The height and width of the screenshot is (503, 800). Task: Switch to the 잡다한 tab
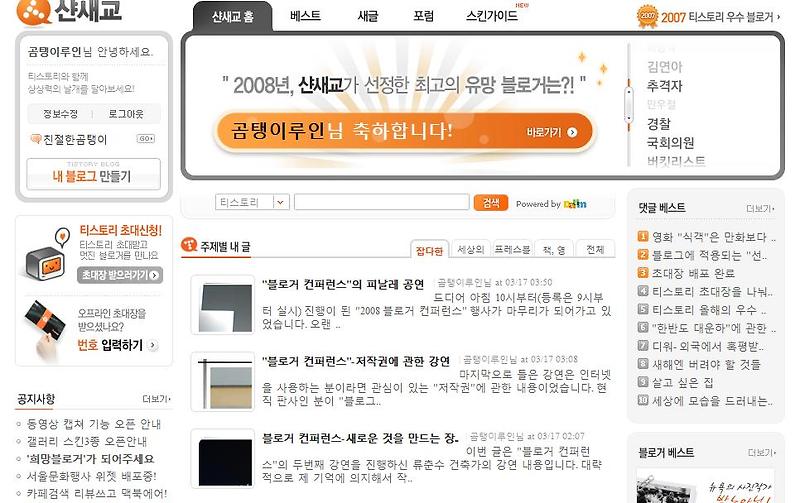click(x=429, y=250)
